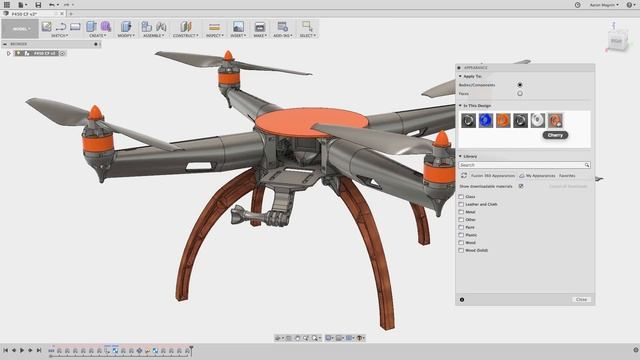This screenshot has height=360, width=640.
Task: Click the Undo arrow
Action: coord(51,5)
